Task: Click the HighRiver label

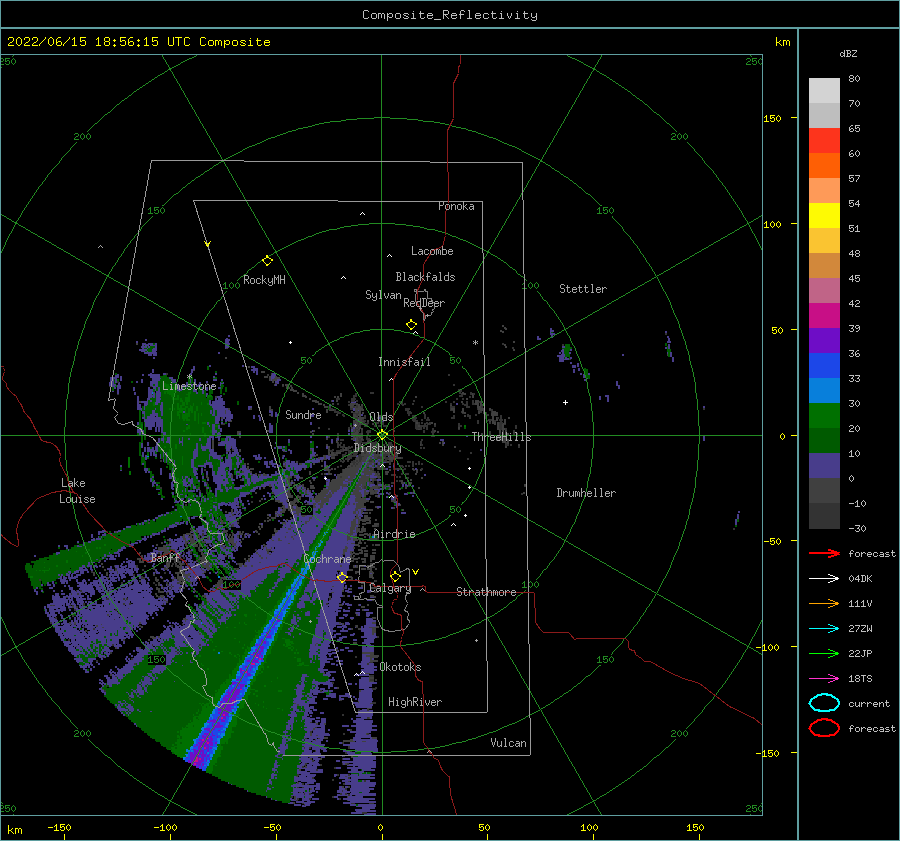Action: [x=415, y=702]
